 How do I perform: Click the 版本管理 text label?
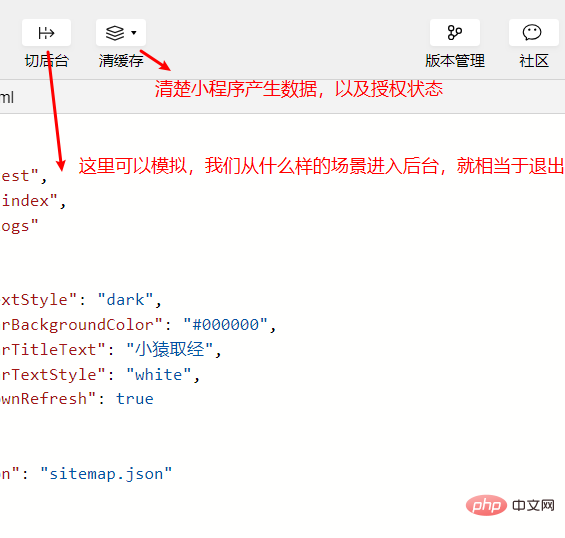coord(455,61)
